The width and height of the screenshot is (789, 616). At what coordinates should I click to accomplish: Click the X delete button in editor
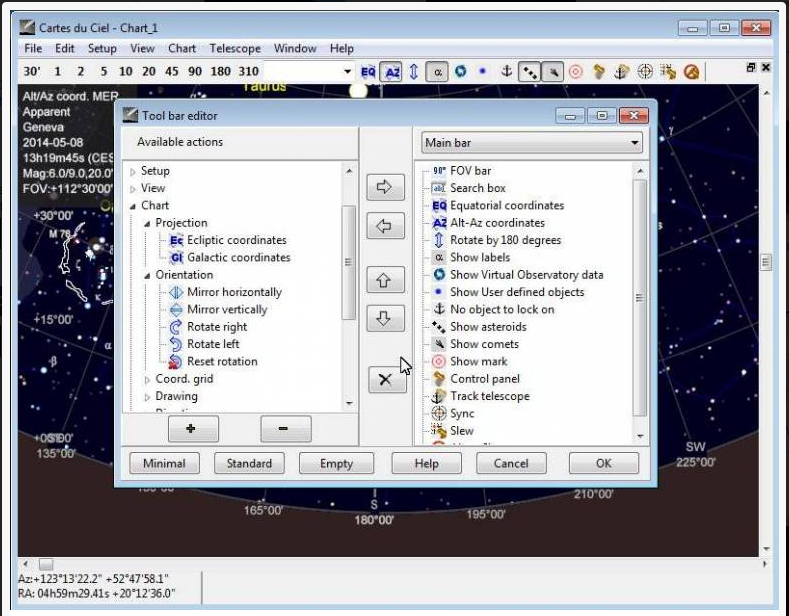tap(386, 380)
